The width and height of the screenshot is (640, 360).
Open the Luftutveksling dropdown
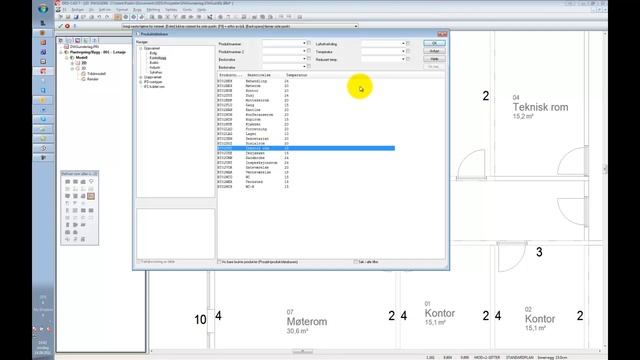[x=403, y=43]
